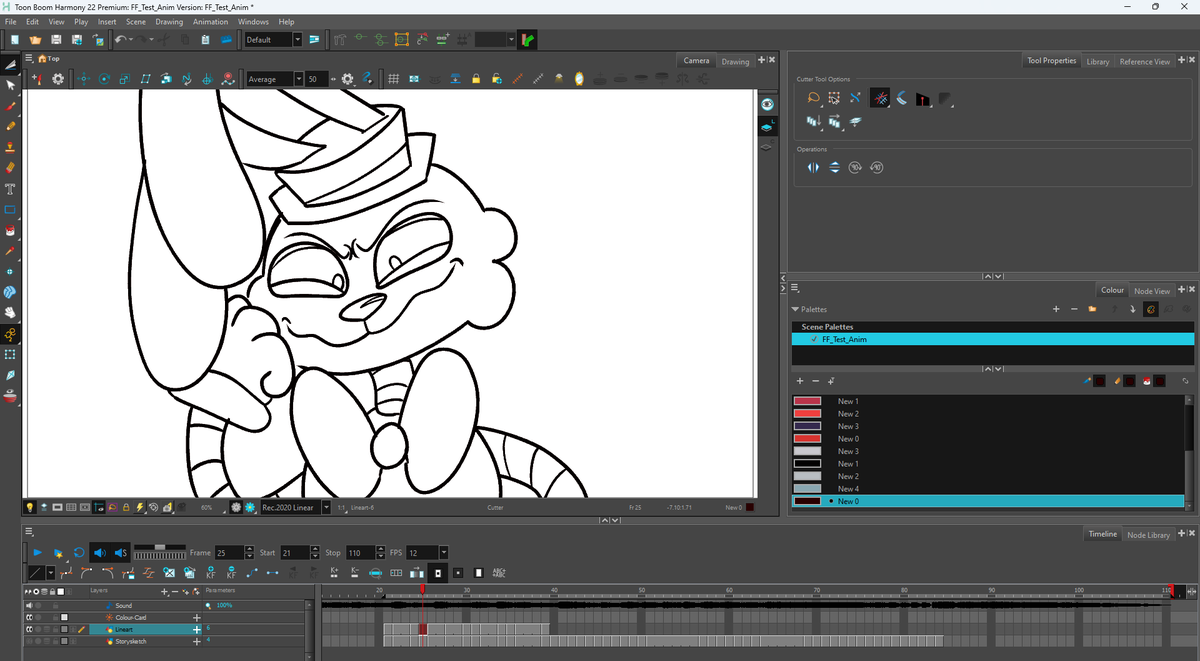Click the Stop frame input field
Screen dimensions: 1200x661
pos(361,552)
